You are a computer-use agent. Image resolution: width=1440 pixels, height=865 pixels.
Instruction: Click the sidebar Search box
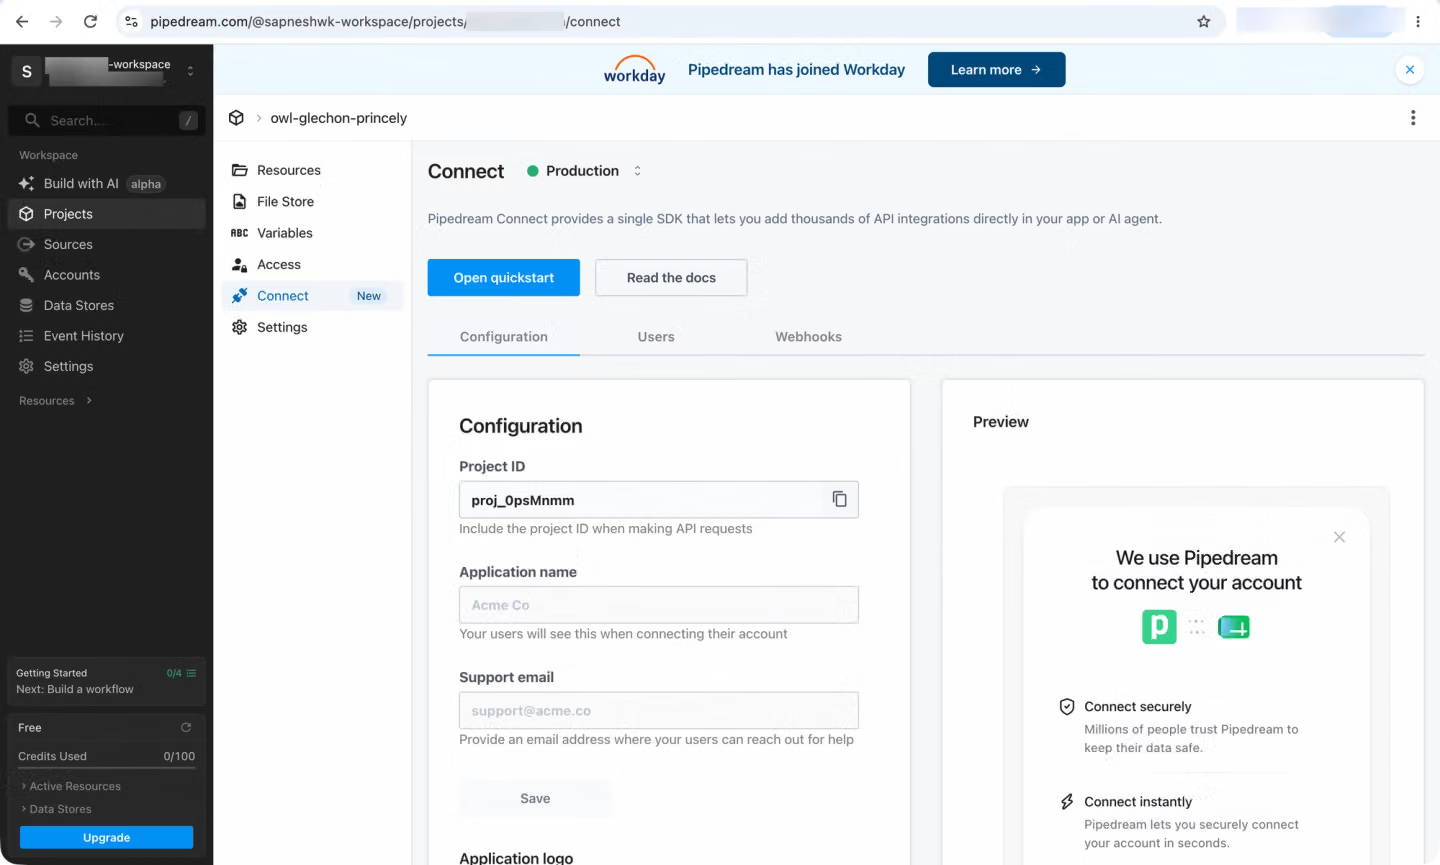[x=106, y=120]
